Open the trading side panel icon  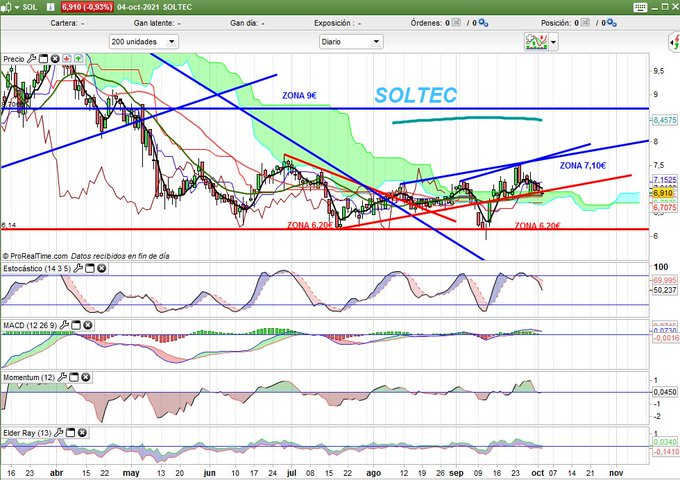pos(674,42)
